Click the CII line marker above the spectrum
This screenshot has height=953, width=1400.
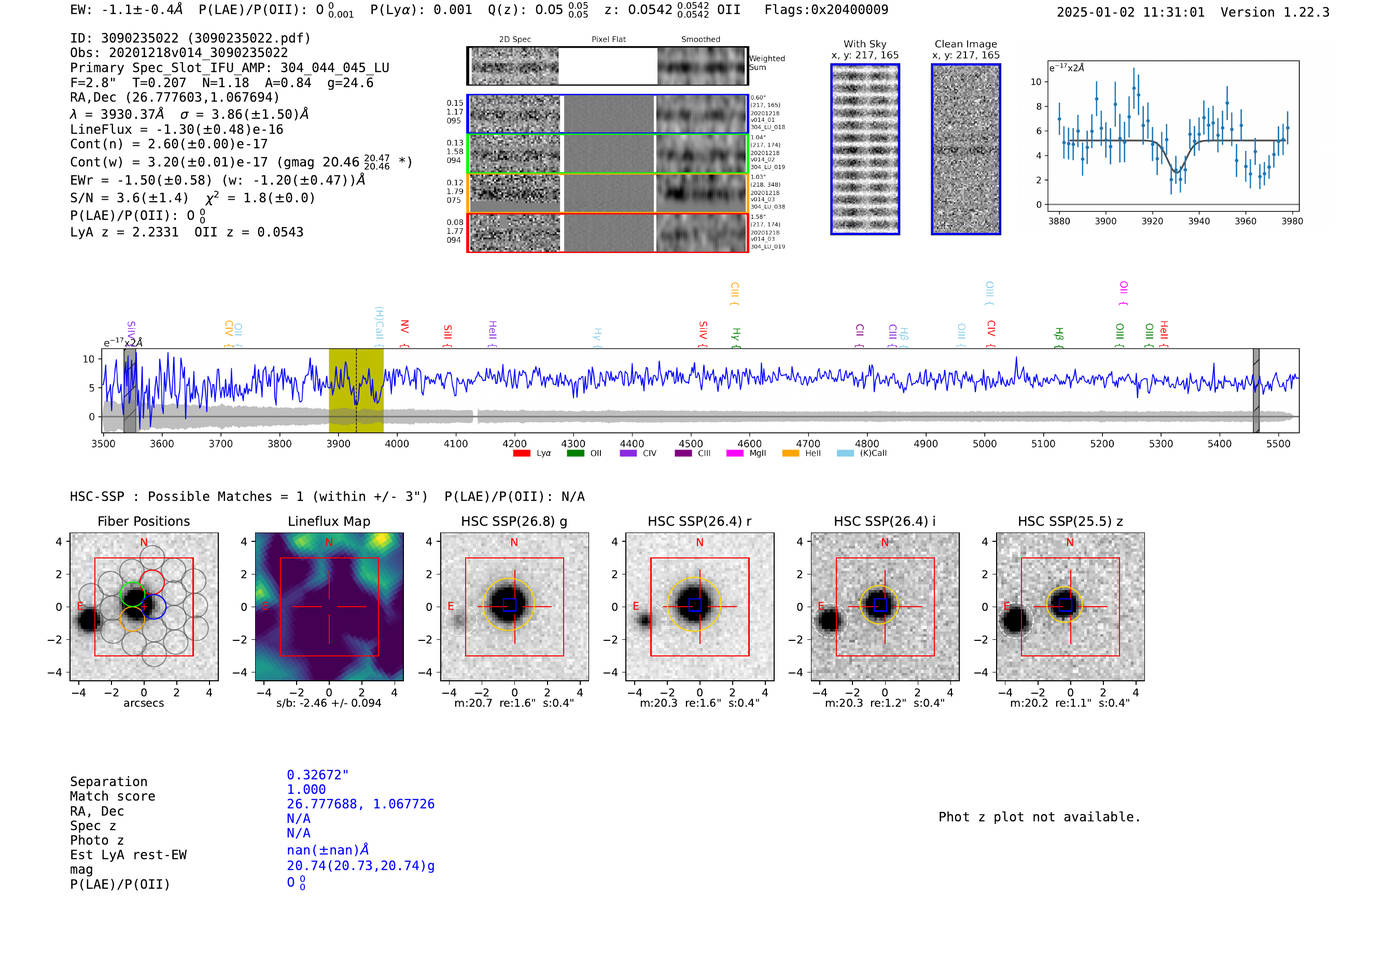click(859, 334)
